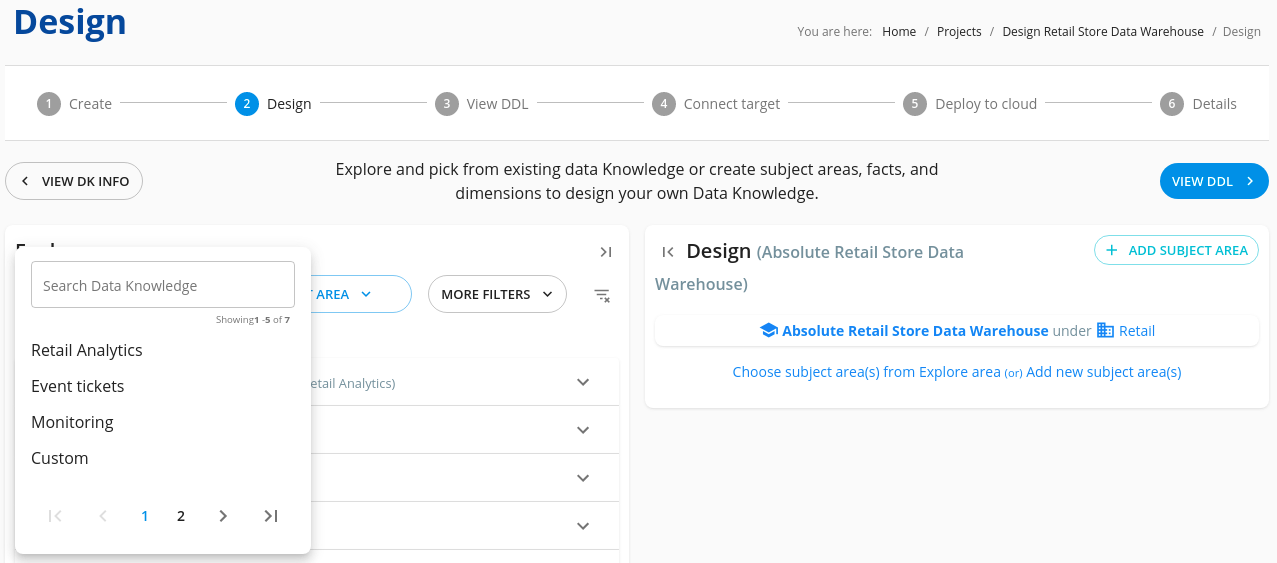Open page 2 of results
The width and height of the screenshot is (1277, 563).
[181, 516]
